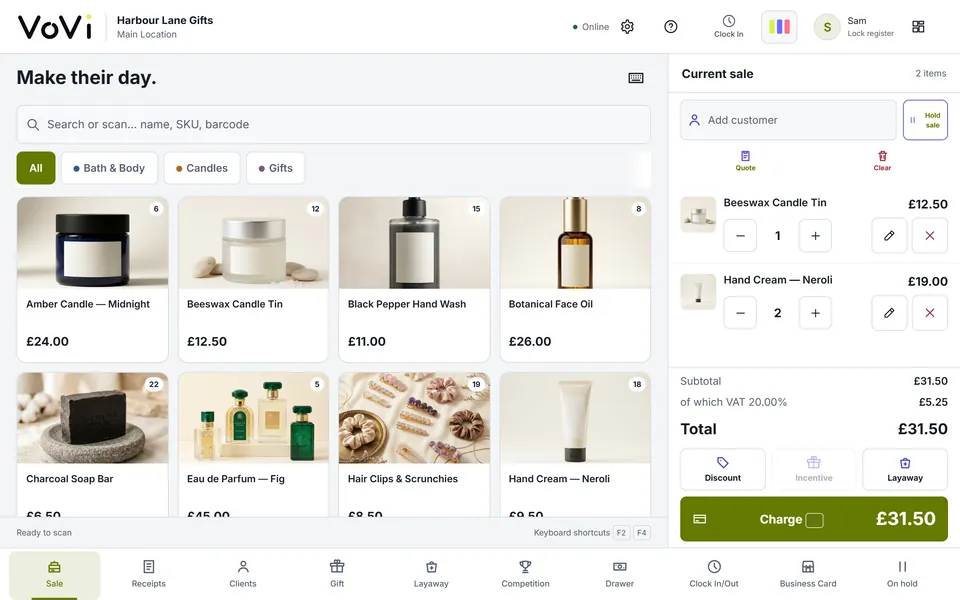
Task: Click the VoVi logo
Action: pos(55,27)
